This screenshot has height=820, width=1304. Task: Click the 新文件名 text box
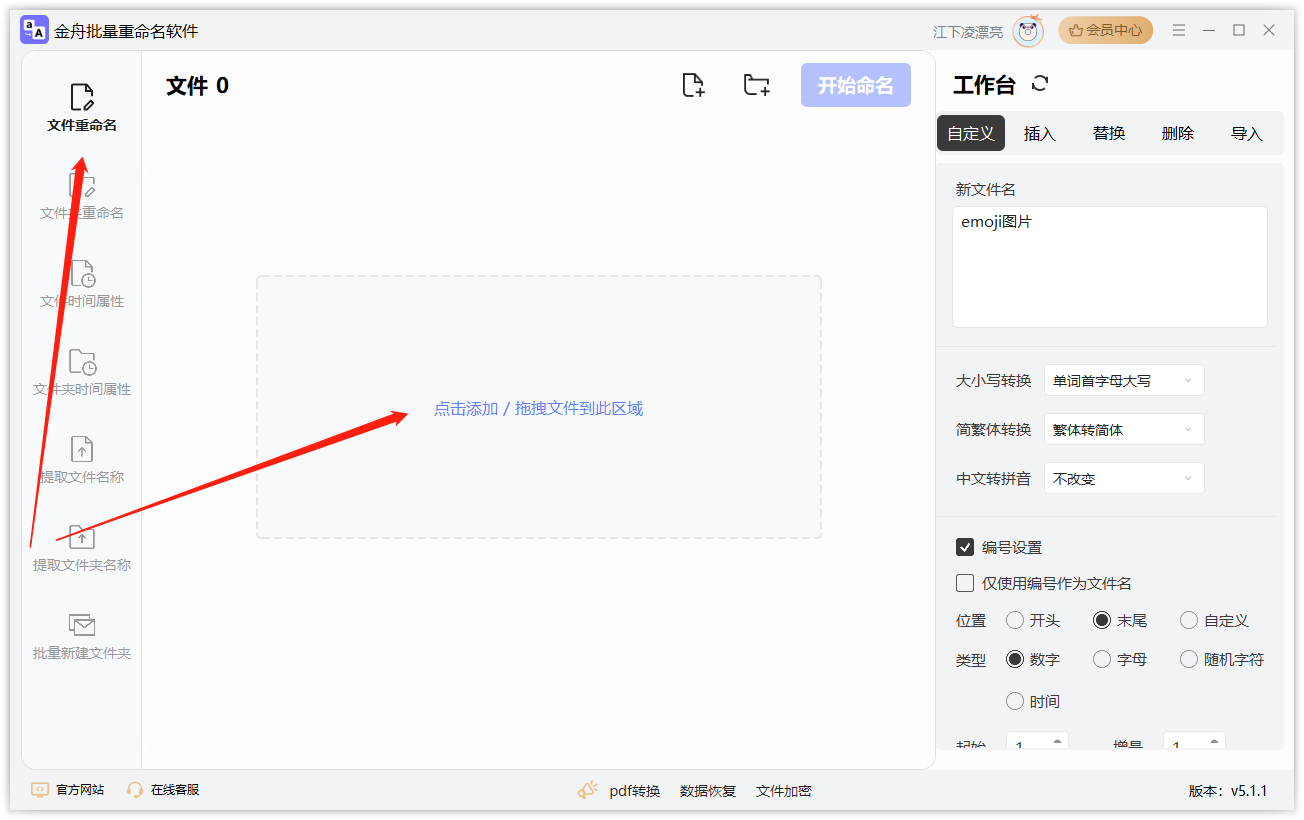click(1110, 267)
